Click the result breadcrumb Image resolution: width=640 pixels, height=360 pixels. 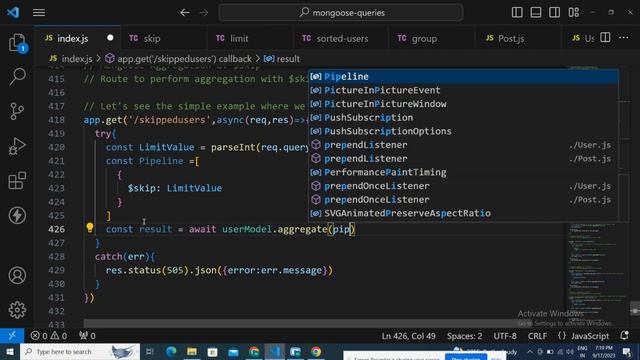click(x=282, y=59)
